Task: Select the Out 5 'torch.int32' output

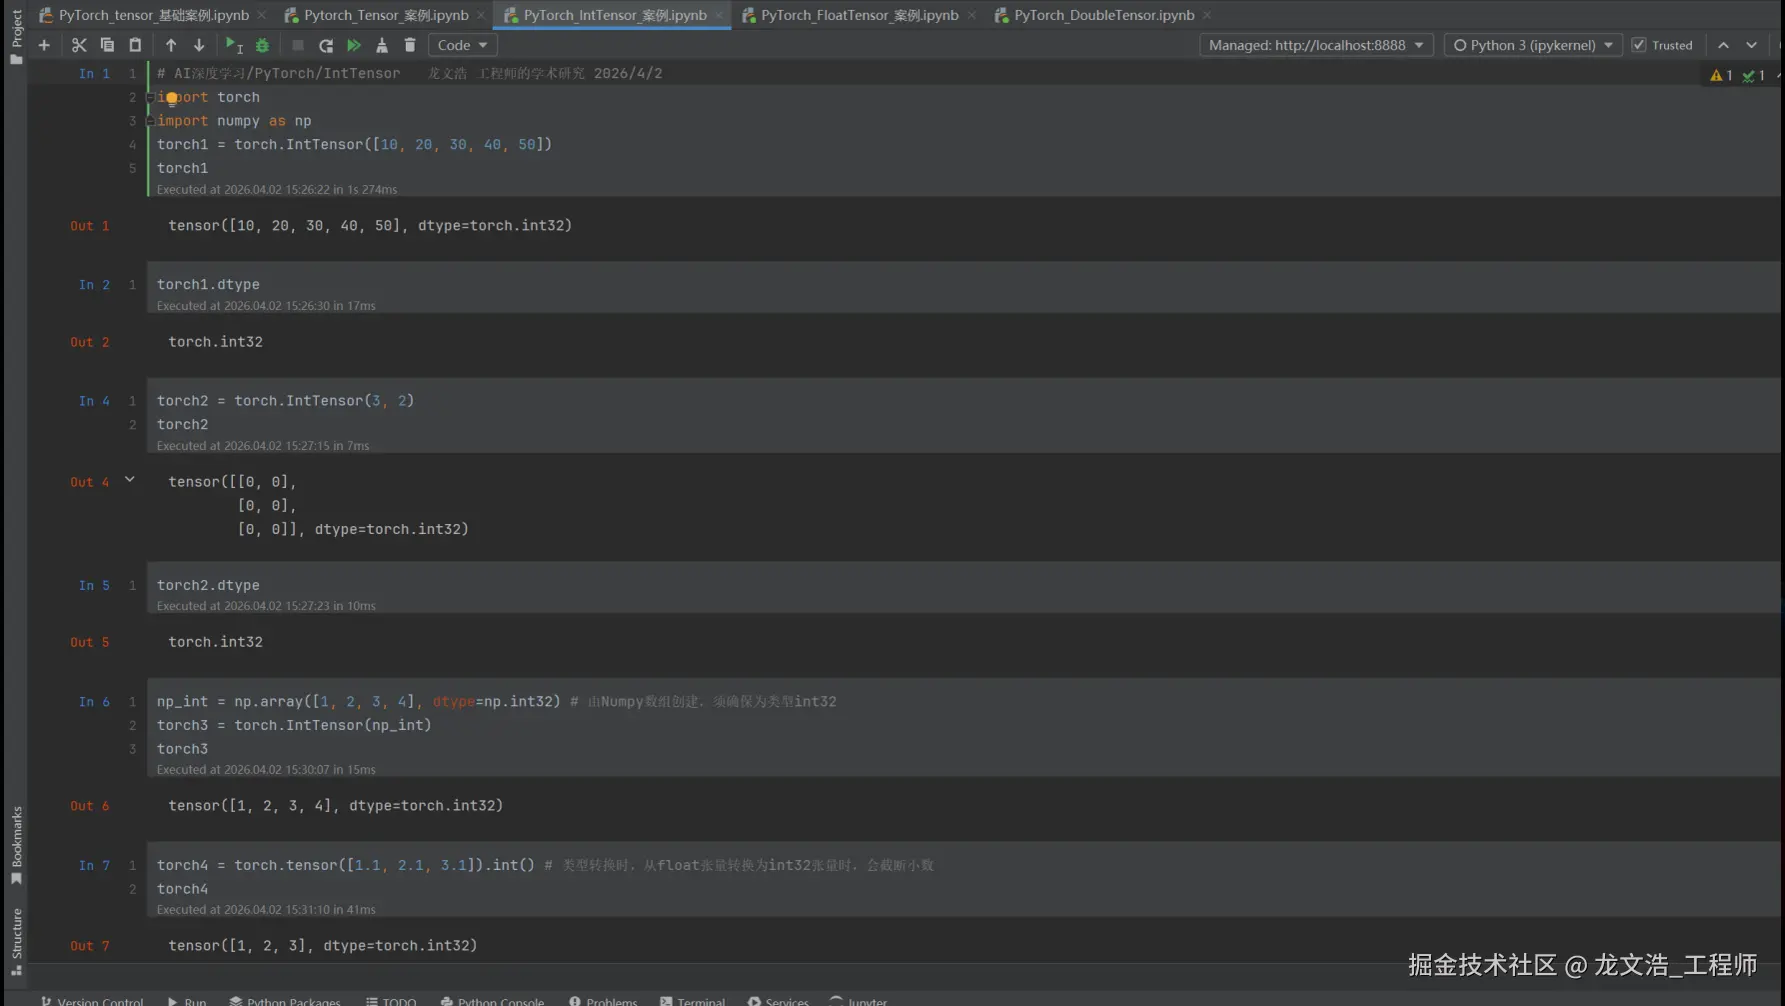Action: pos(216,642)
